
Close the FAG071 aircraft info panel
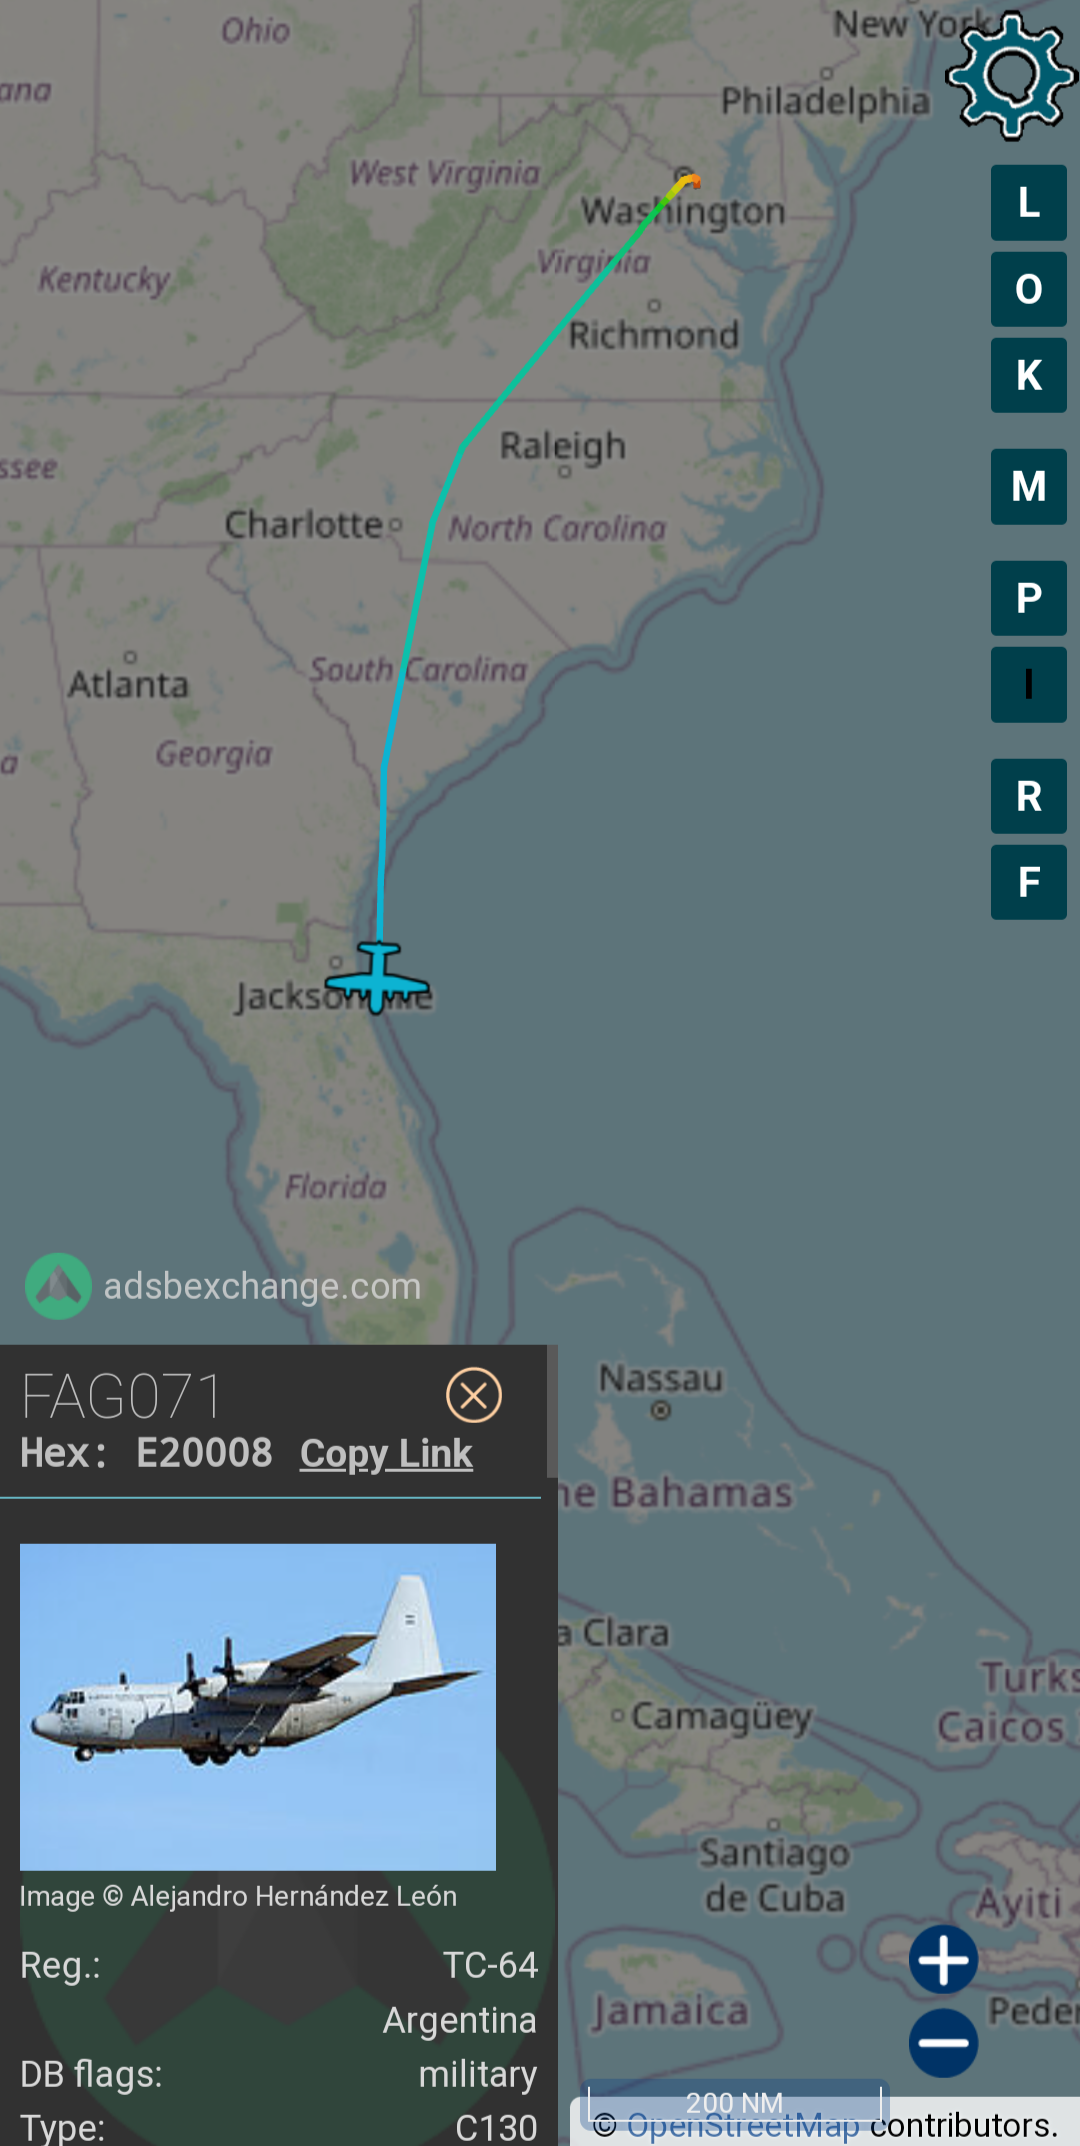tap(474, 1395)
